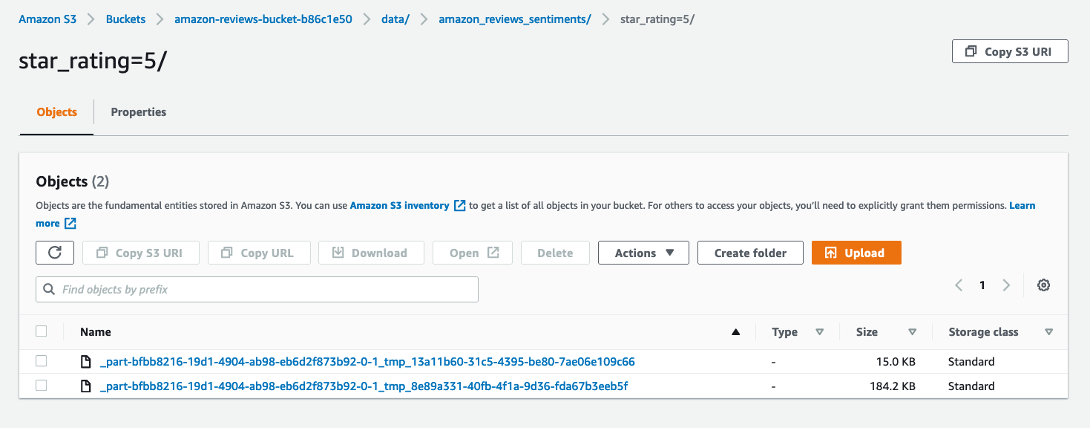The width and height of the screenshot is (1091, 429).
Task: Open the table preferences gear icon
Action: (1043, 285)
